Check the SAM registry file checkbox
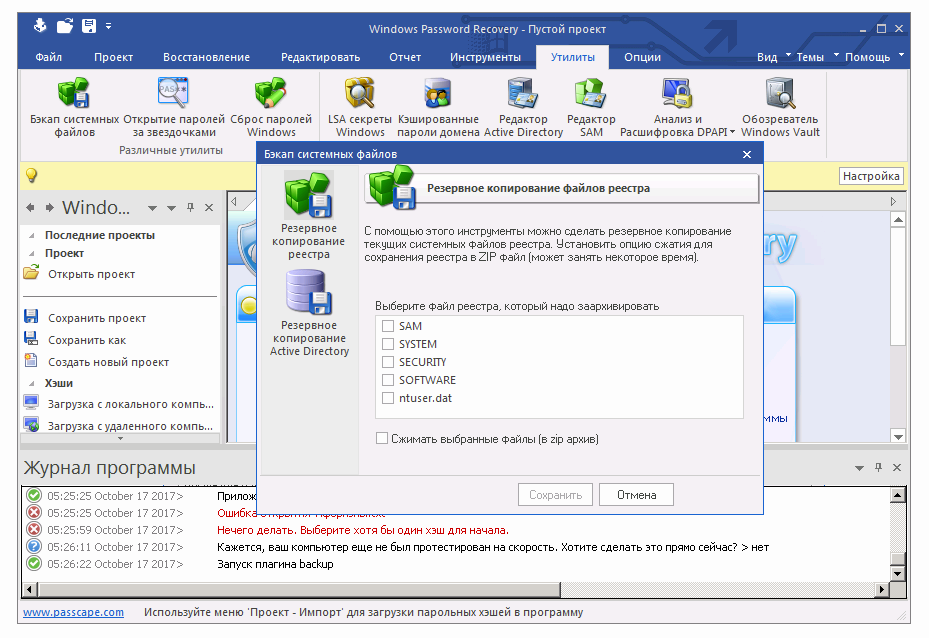This screenshot has height=638, width=929. click(x=385, y=325)
